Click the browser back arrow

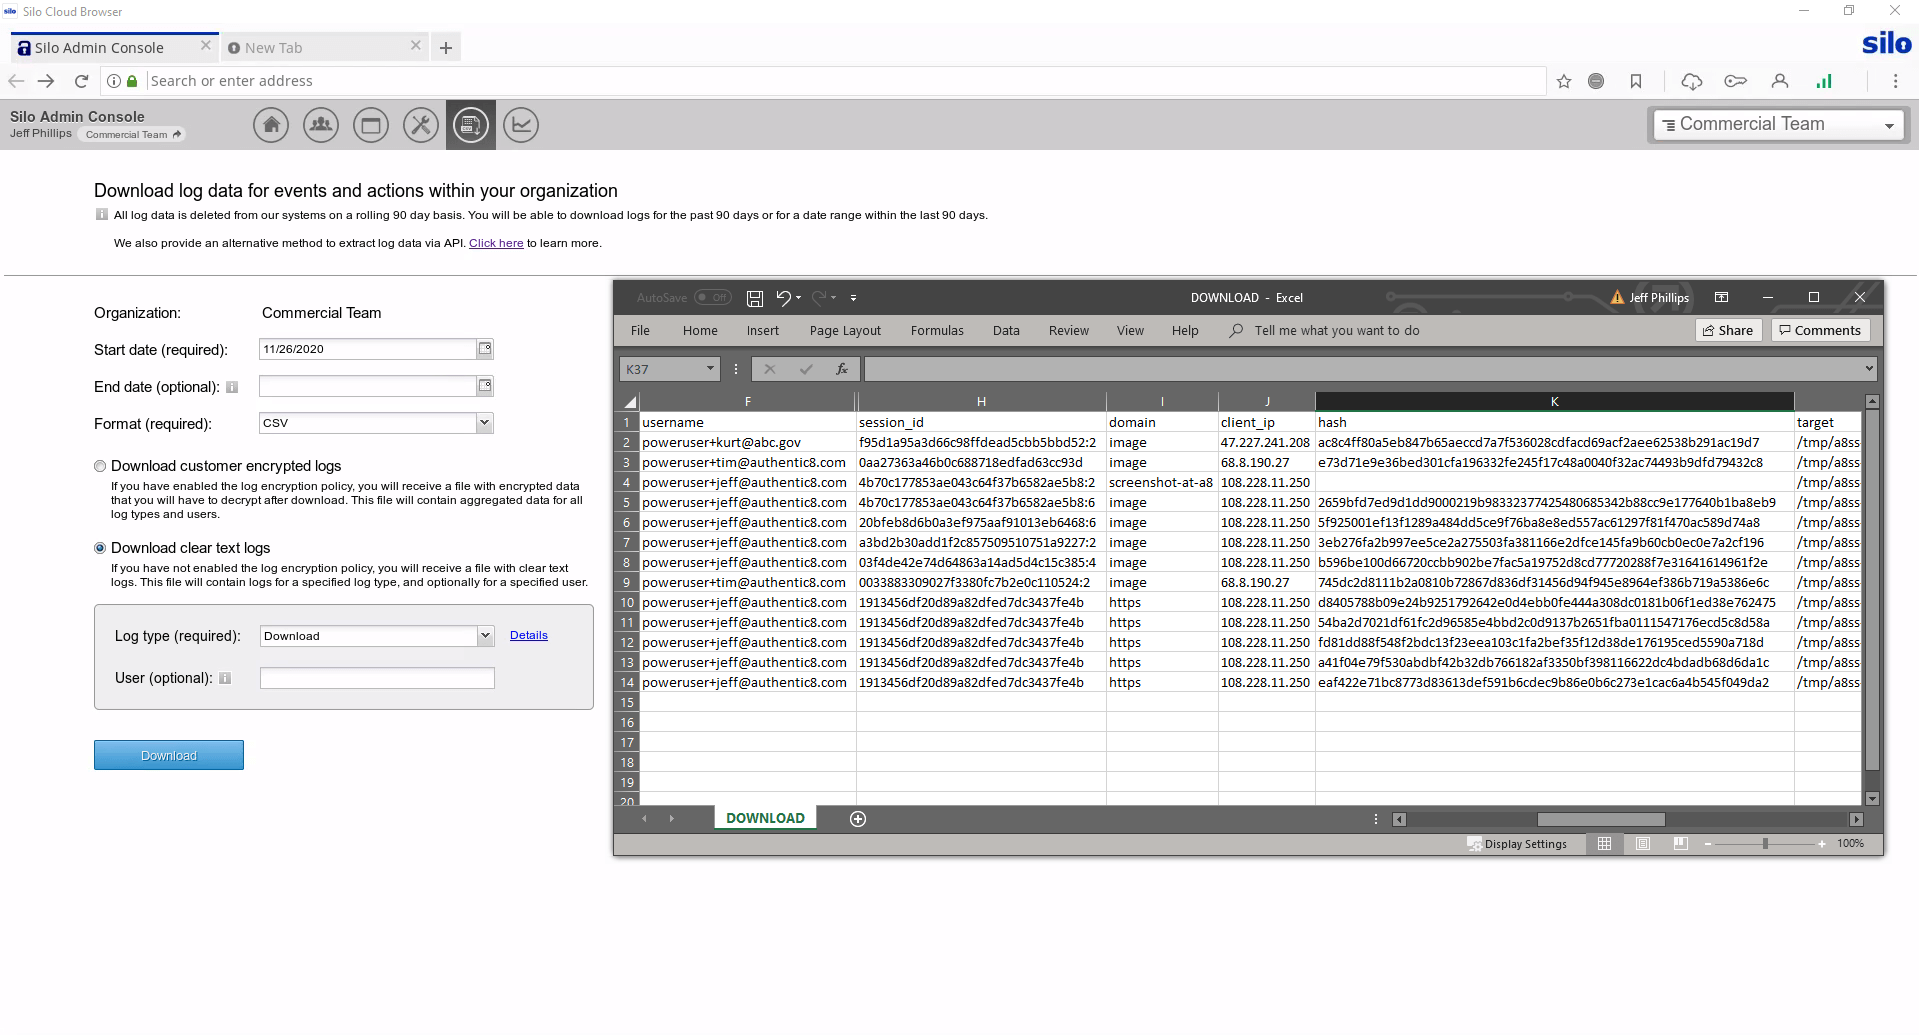(x=16, y=81)
